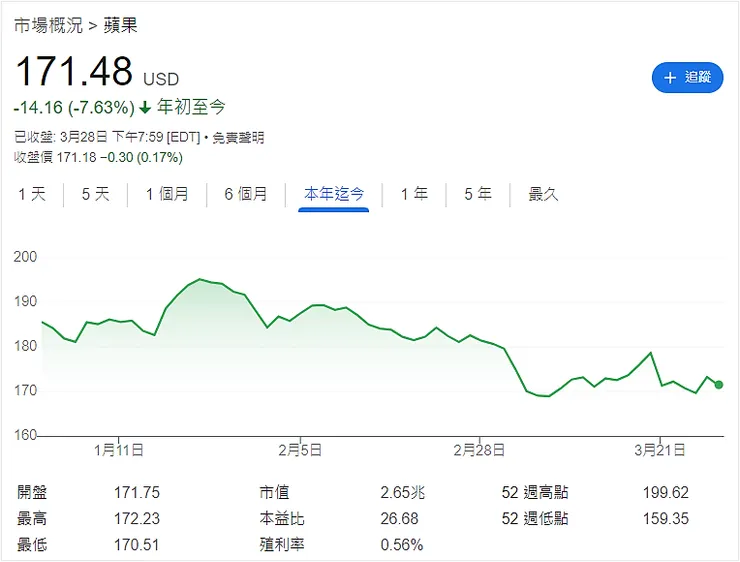740x562 pixels.
Task: Click the 最低 value 170.51
Action: click(x=136, y=545)
